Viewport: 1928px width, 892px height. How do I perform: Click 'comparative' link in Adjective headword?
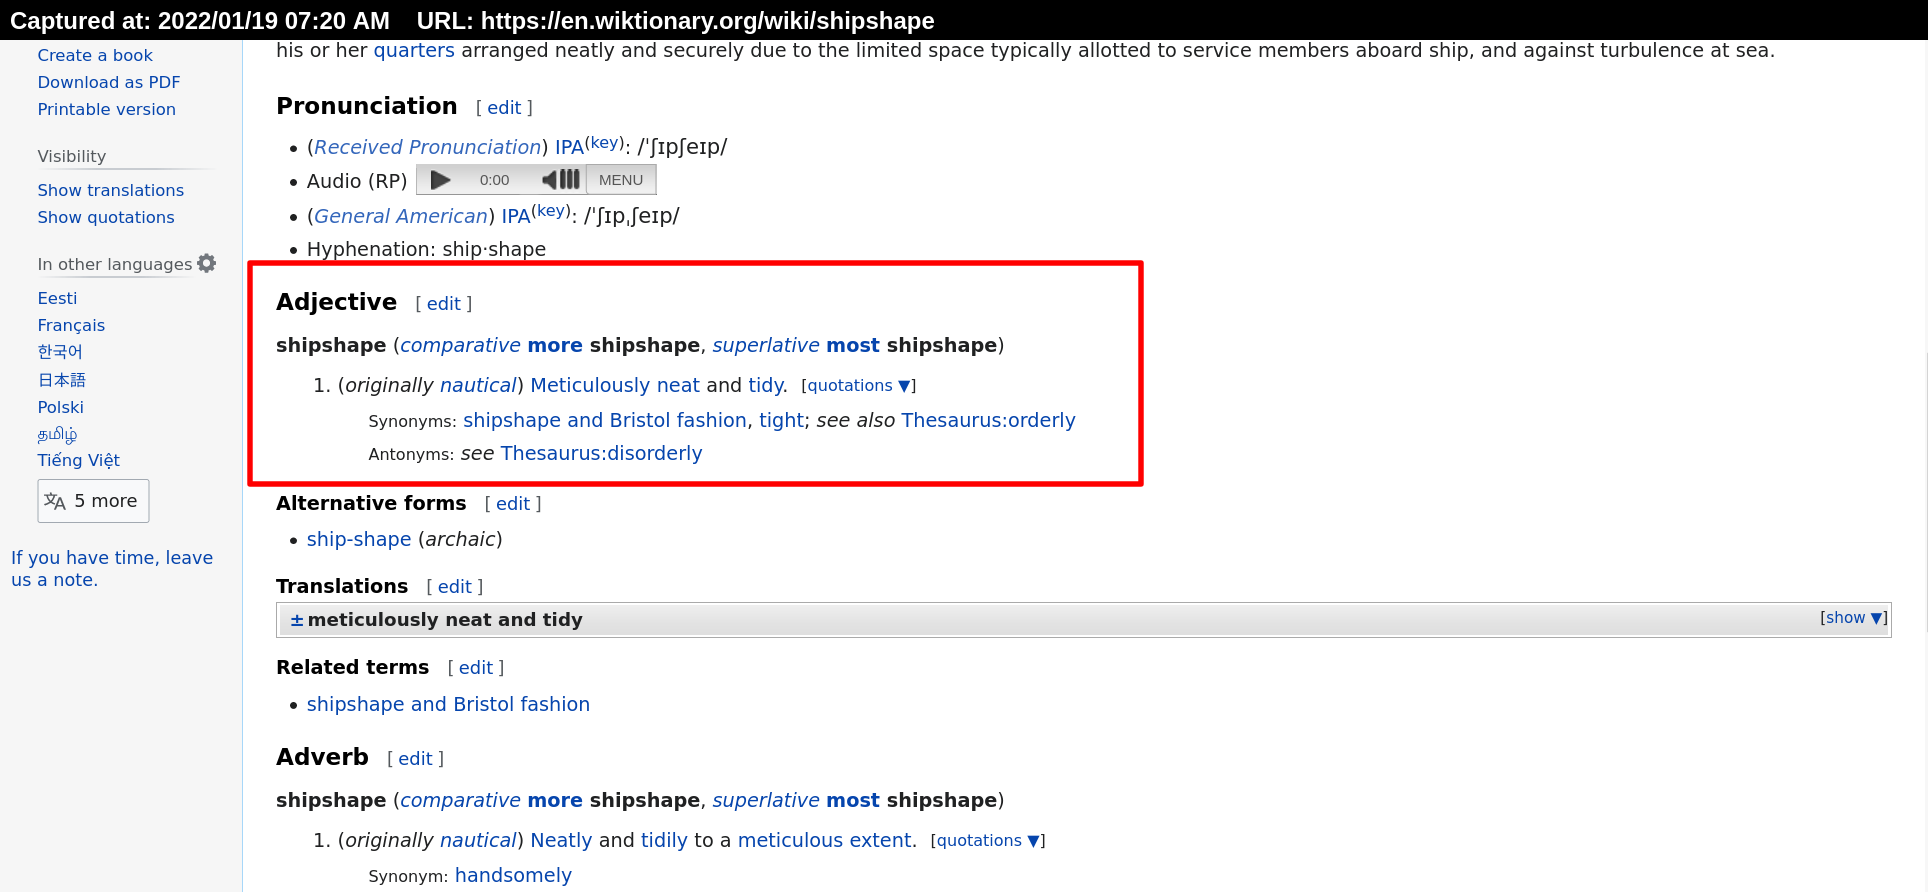461,346
